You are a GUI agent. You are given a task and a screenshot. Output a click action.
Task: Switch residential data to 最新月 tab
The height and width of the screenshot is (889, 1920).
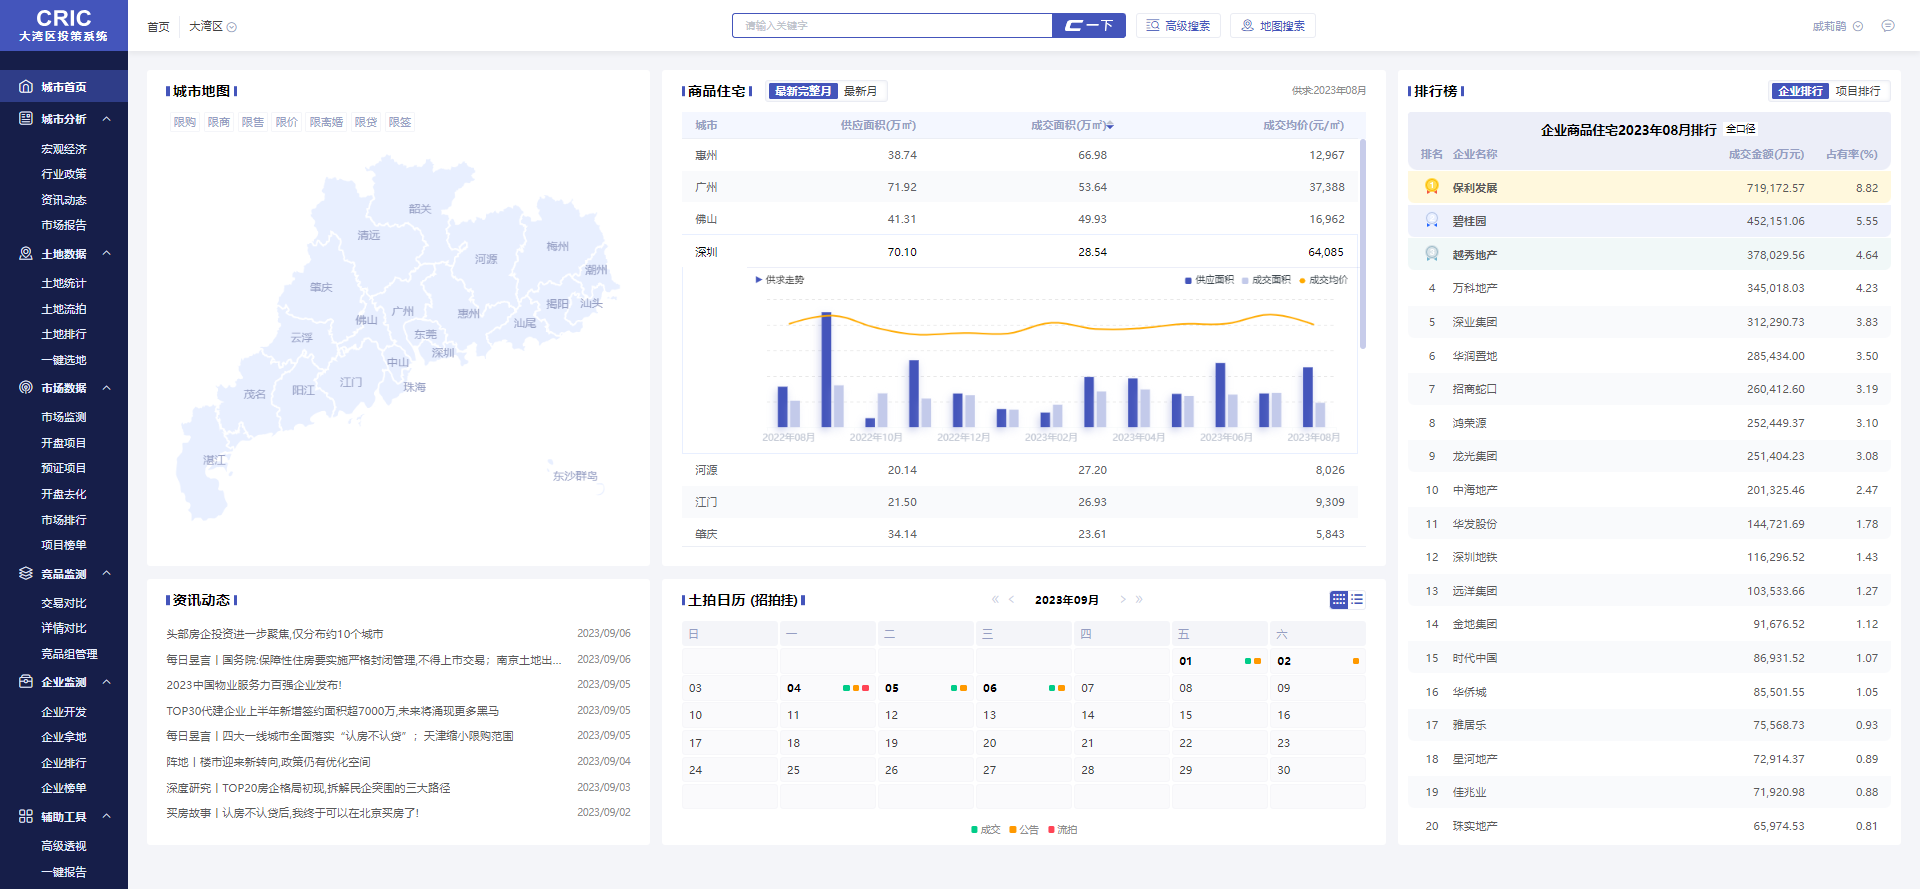[x=860, y=91]
